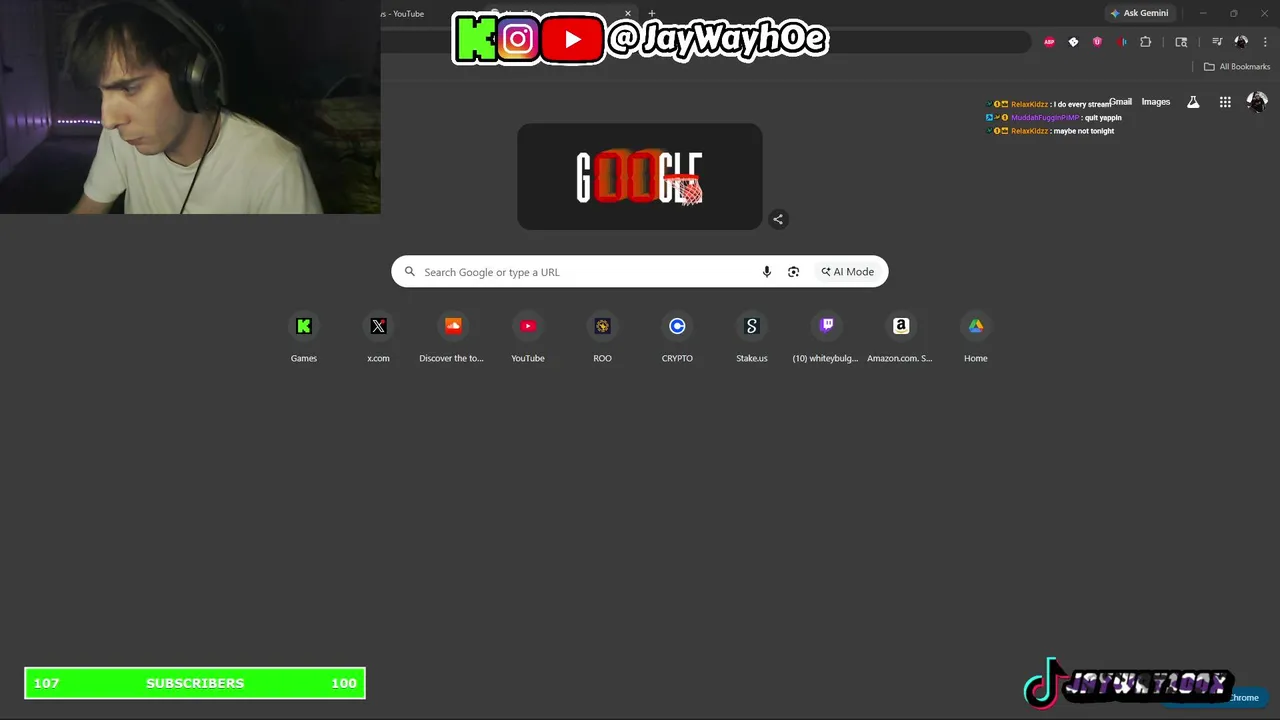
Task: Open the All Bookmarks folder
Action: point(1237,67)
